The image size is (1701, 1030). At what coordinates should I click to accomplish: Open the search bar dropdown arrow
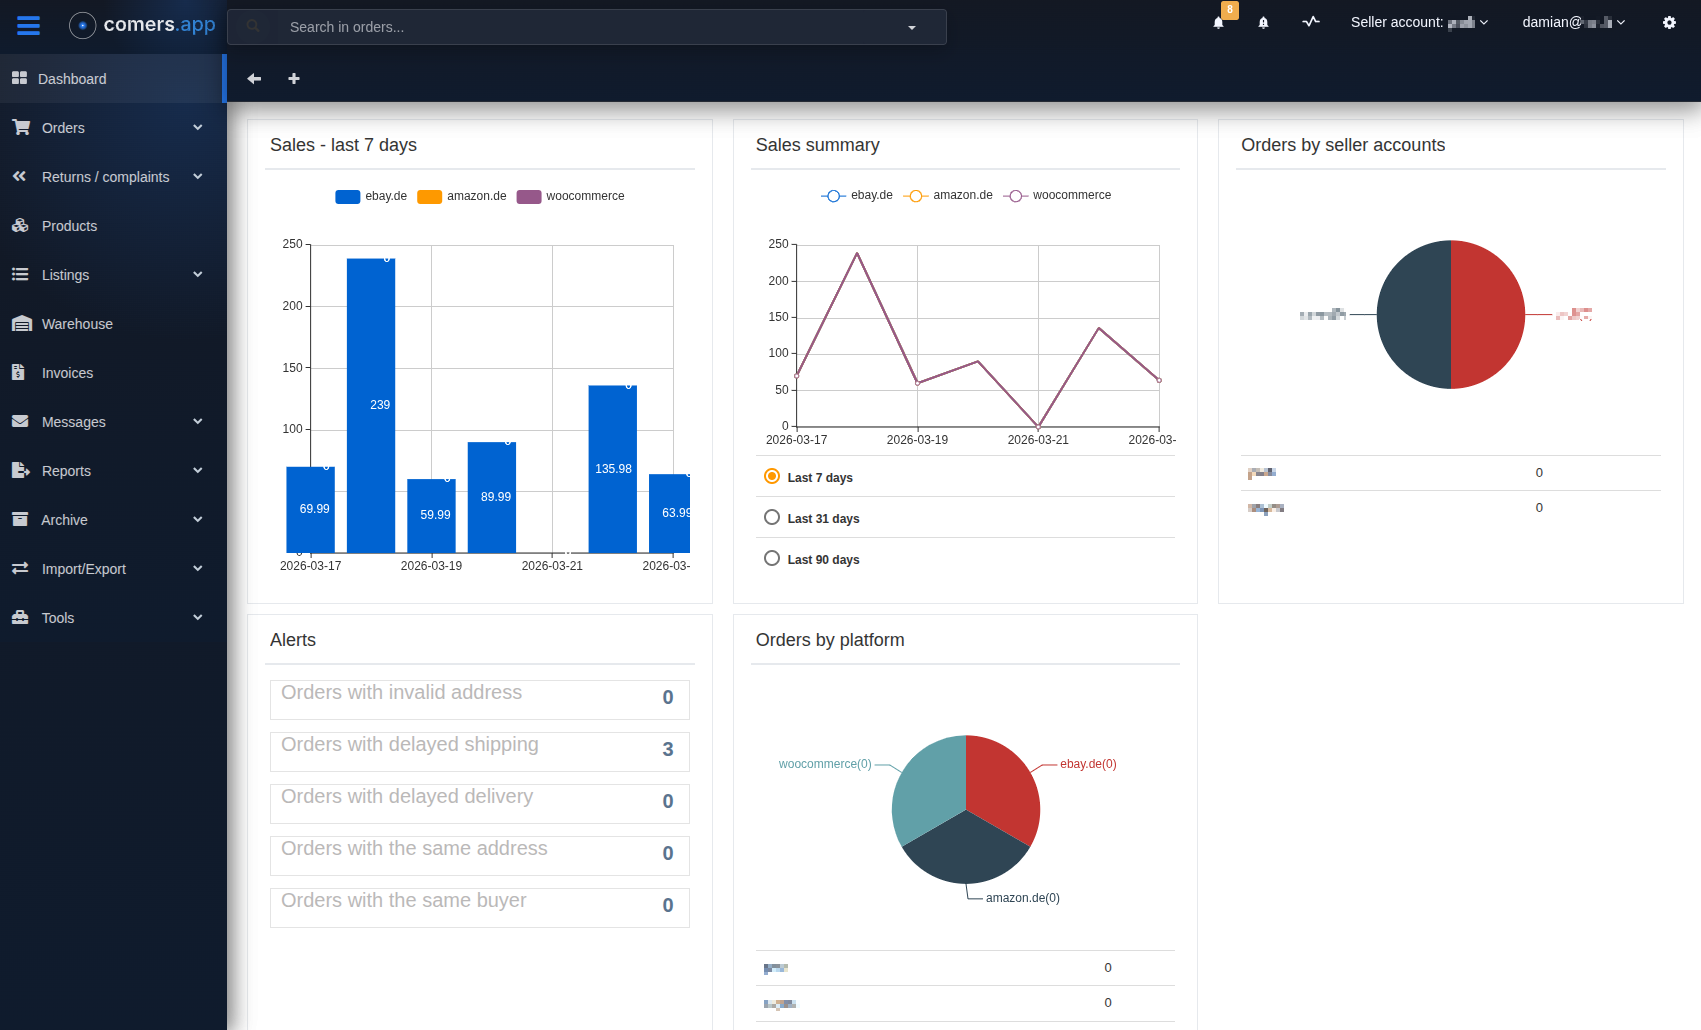click(x=912, y=28)
